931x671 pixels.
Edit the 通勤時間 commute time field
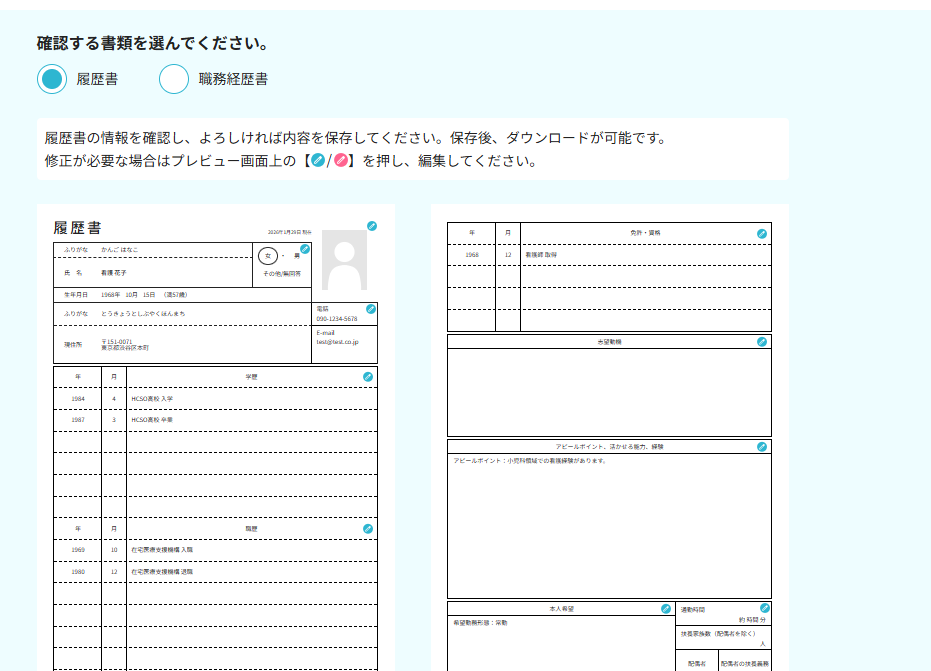(765, 608)
